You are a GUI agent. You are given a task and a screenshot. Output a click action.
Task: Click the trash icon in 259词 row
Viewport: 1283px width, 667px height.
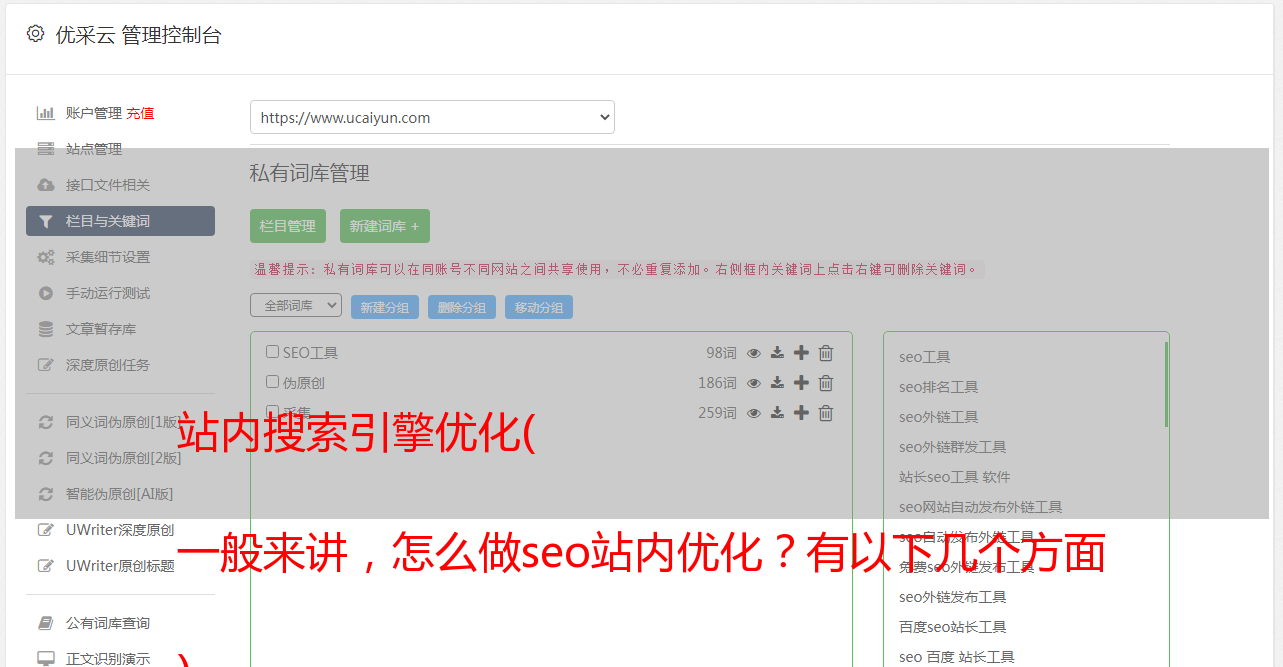tap(826, 413)
